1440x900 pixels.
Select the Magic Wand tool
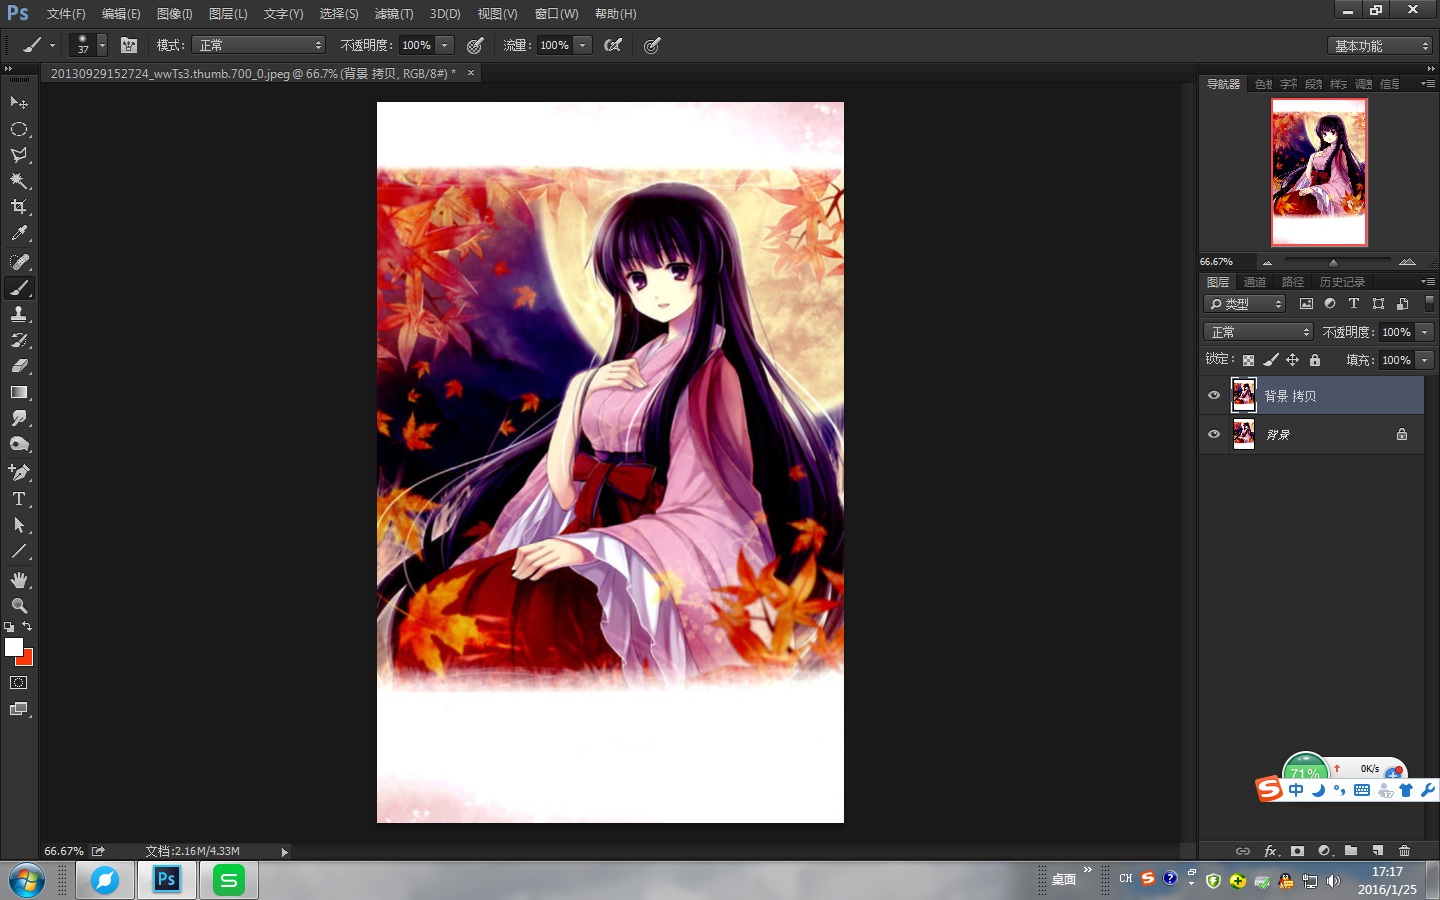click(19, 181)
